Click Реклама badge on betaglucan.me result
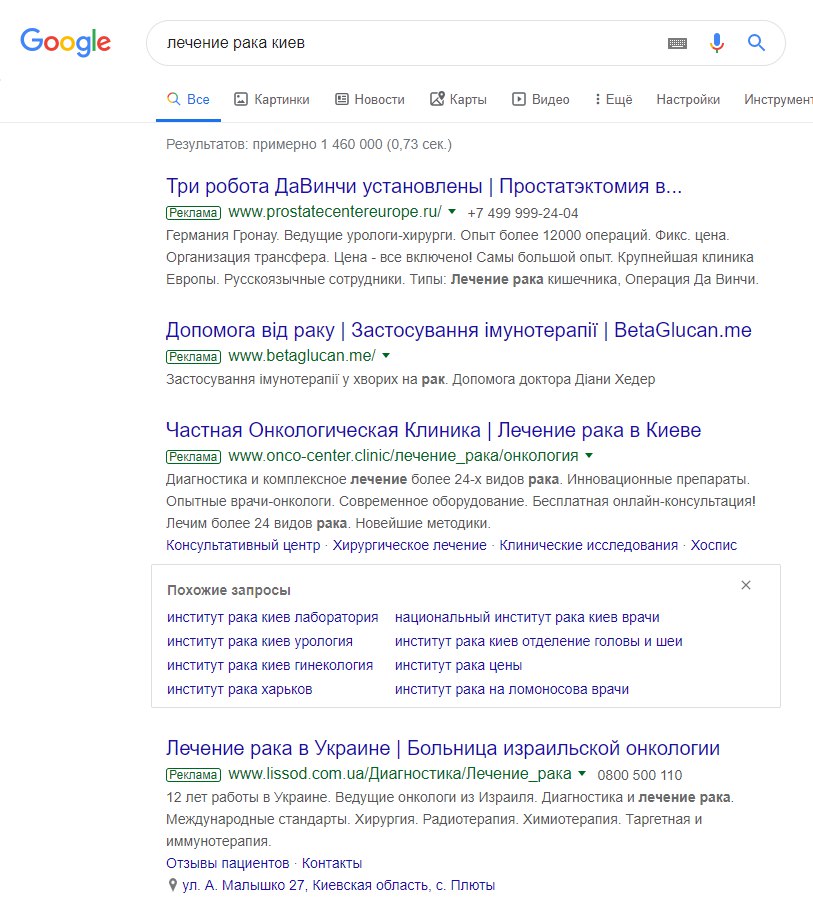The height and width of the screenshot is (920, 813). 194,357
